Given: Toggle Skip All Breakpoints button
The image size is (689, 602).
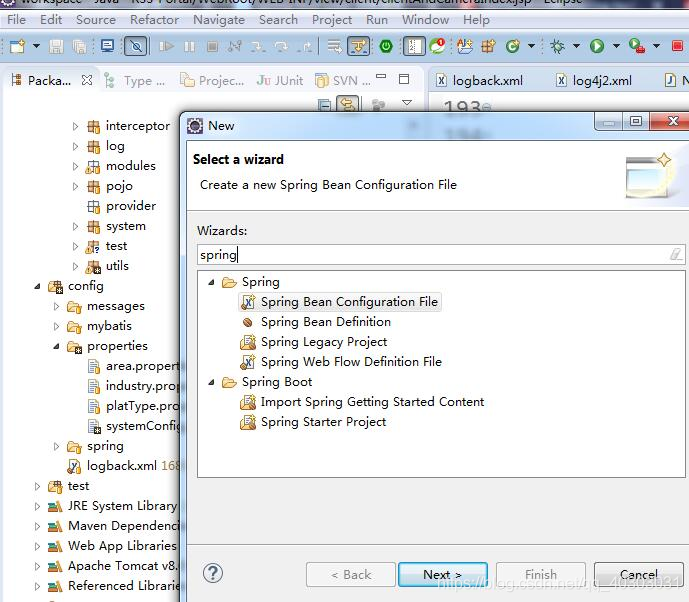Looking at the screenshot, I should pos(135,46).
